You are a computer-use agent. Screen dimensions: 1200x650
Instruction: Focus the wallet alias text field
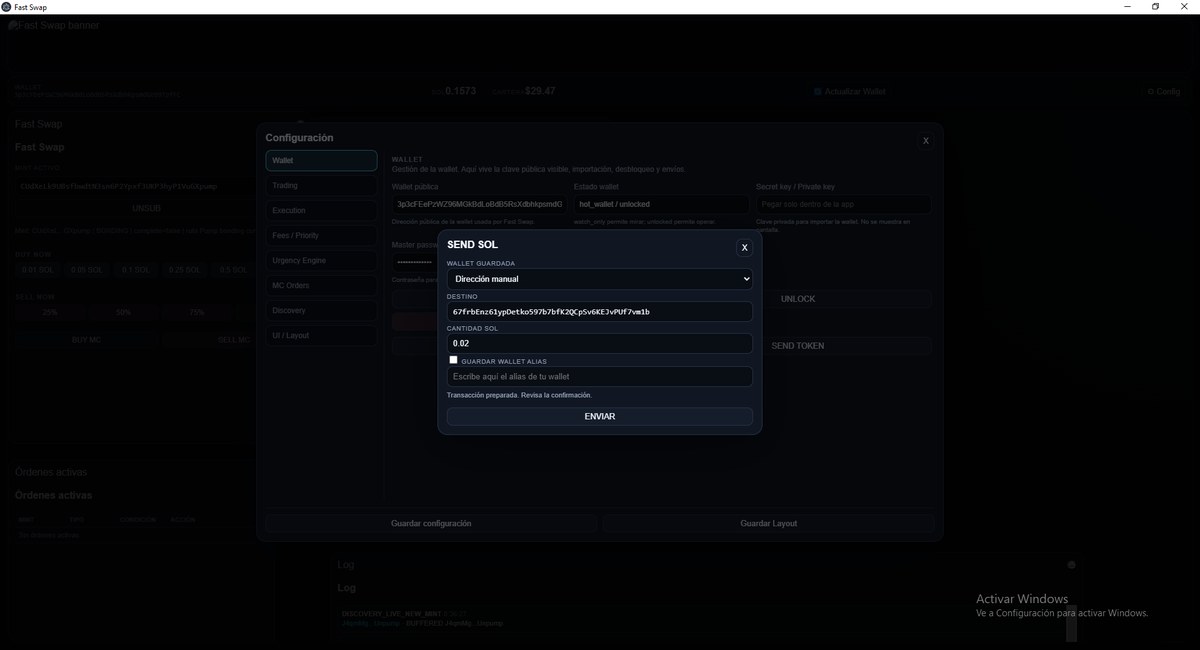pyautogui.click(x=599, y=377)
